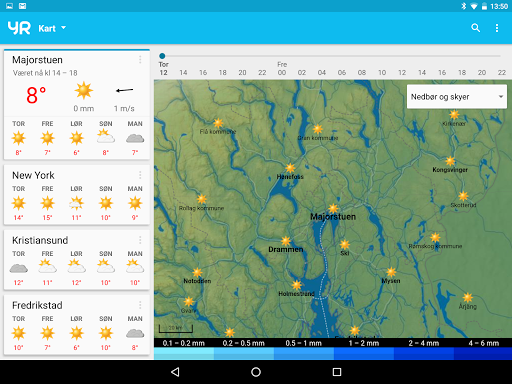Open the Fredrikstad forecast card
This screenshot has width=512, height=384.
(77, 325)
